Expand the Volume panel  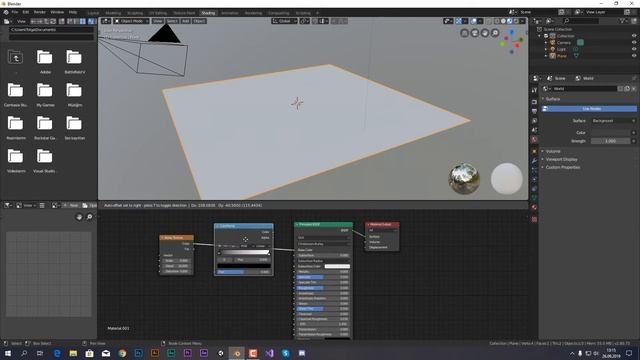click(x=553, y=151)
